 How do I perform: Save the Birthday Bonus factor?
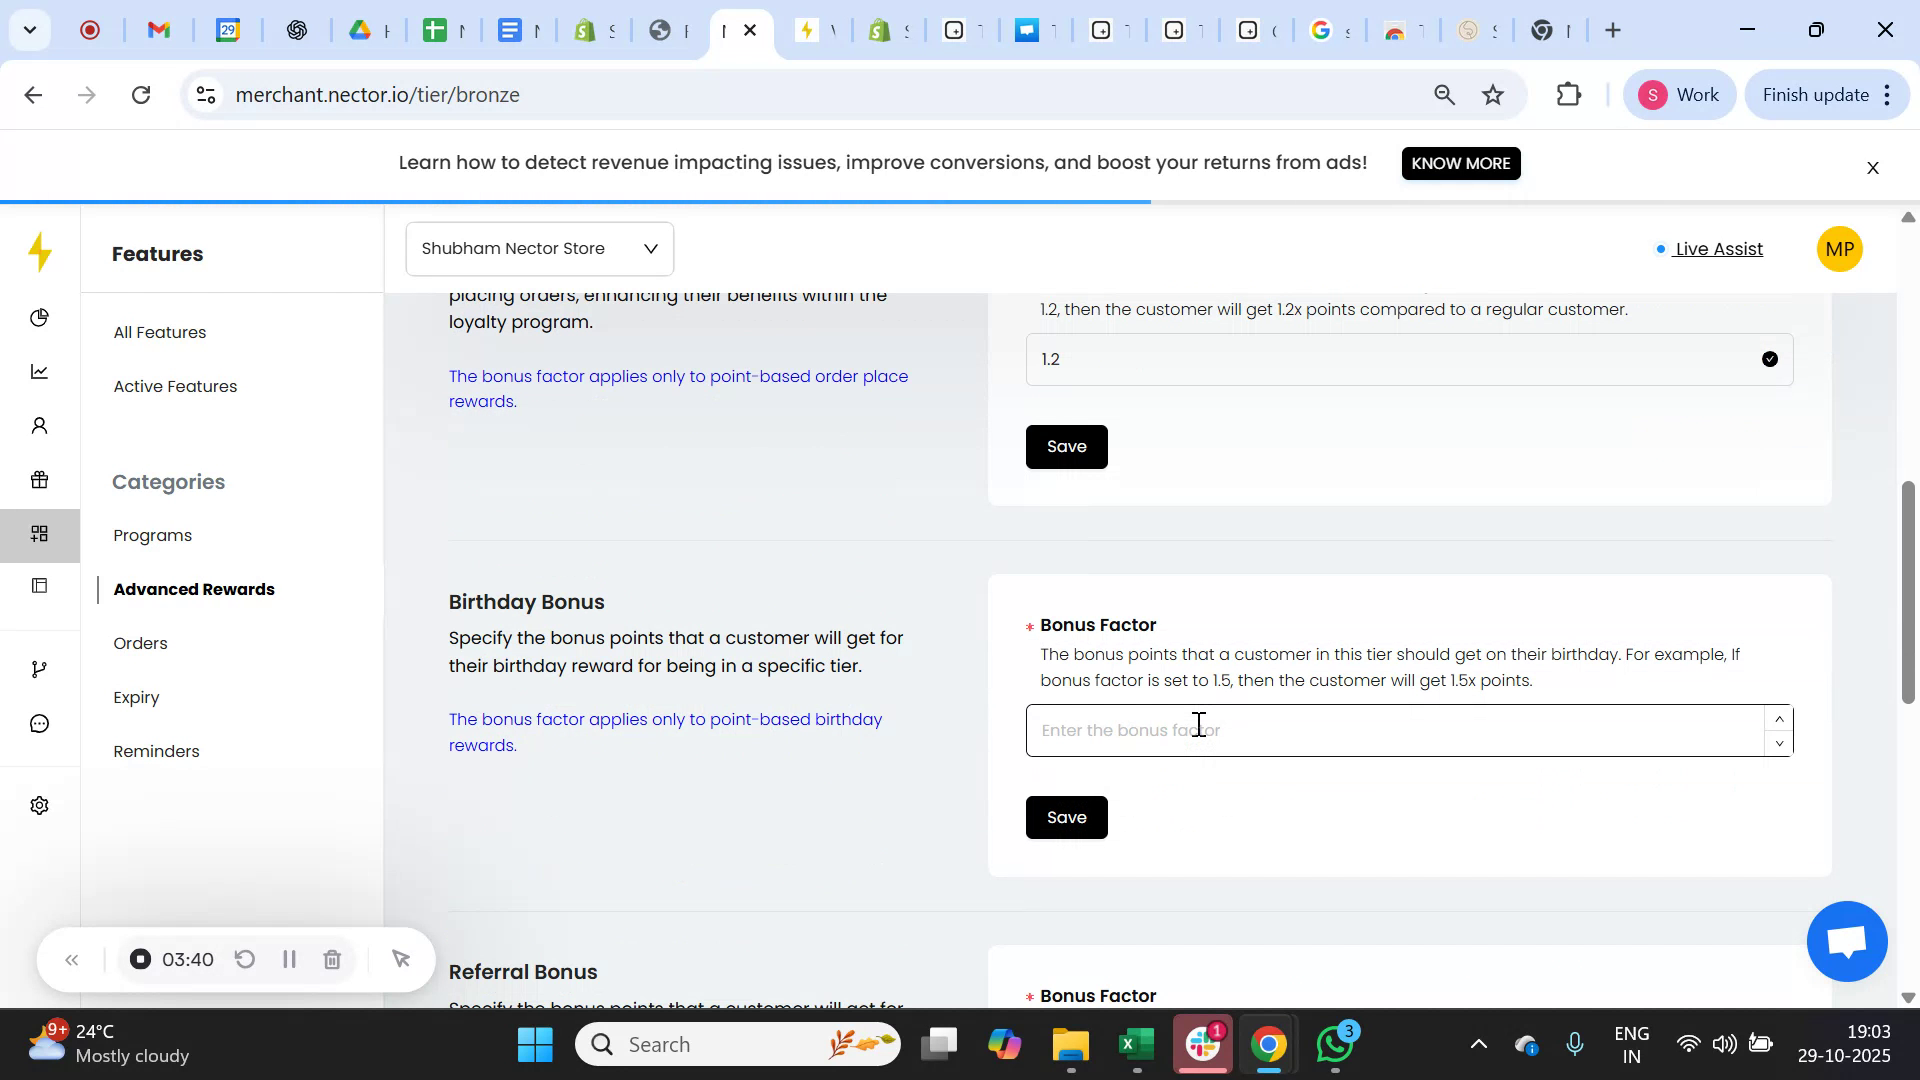[1066, 817]
